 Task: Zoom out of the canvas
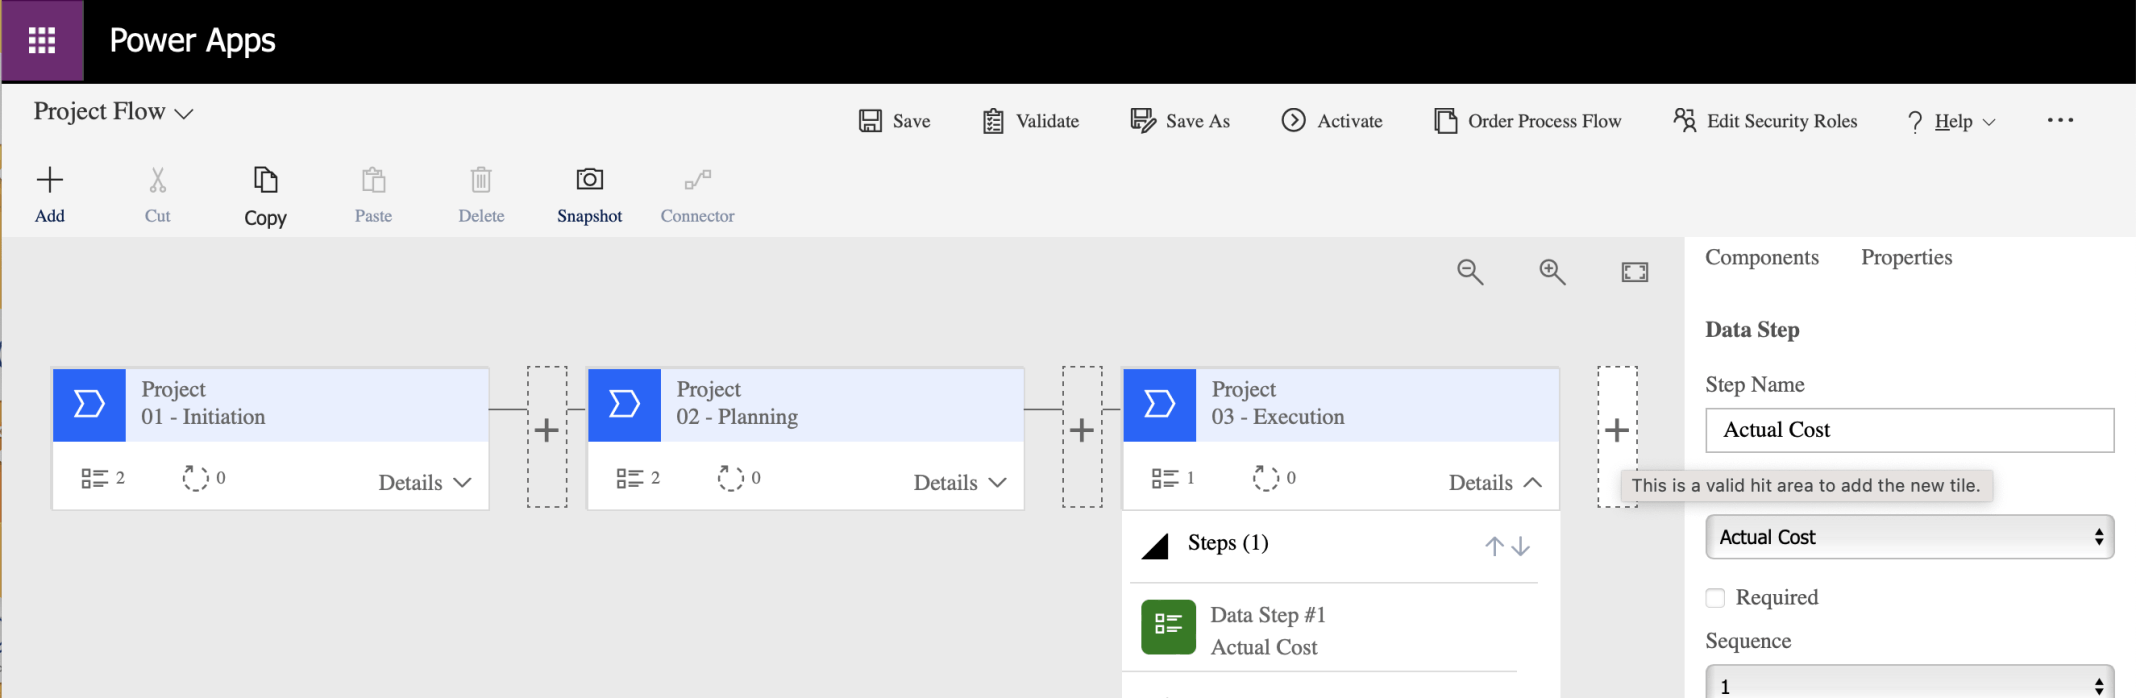coord(1469,272)
